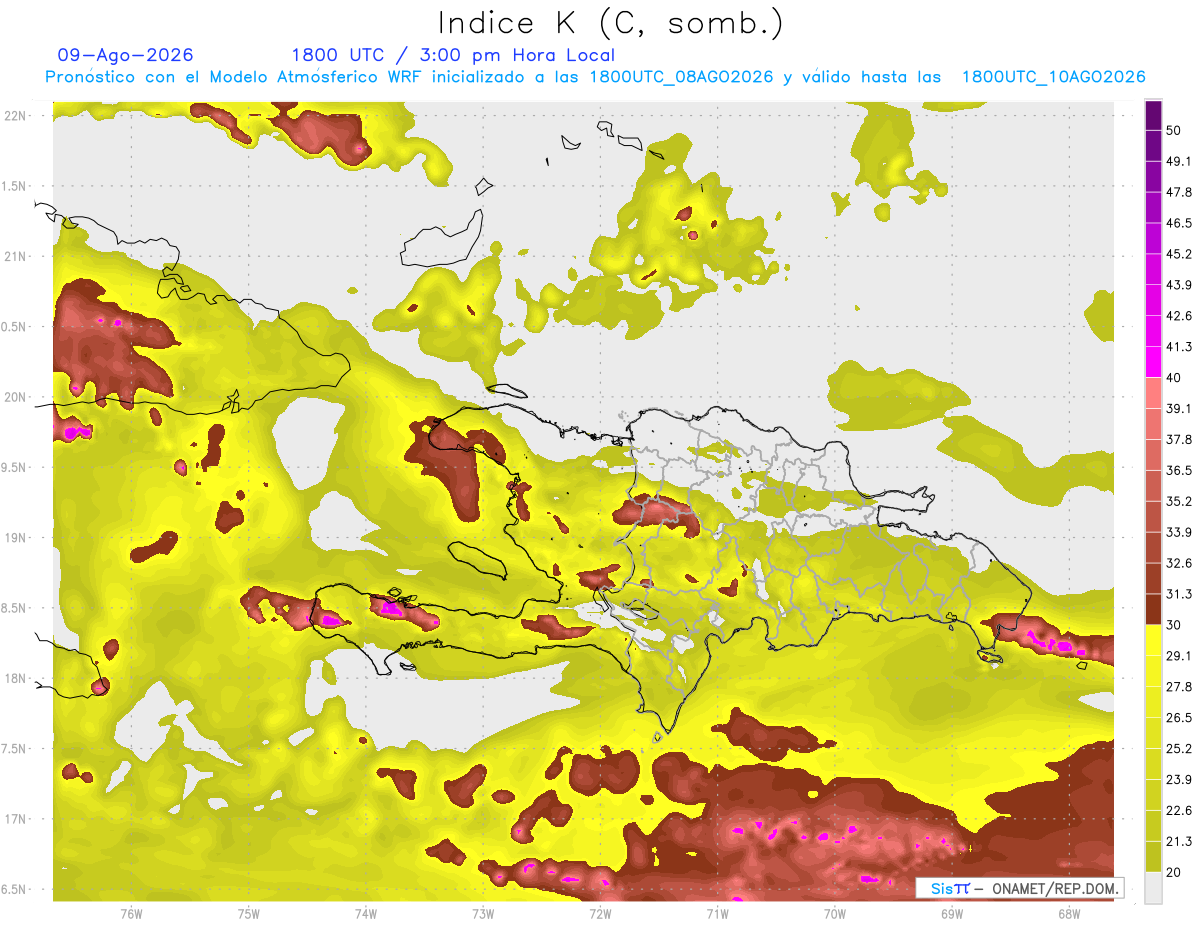
Task: Pick the bright yellow swatch between 29.1 and 30
Action: (1154, 640)
